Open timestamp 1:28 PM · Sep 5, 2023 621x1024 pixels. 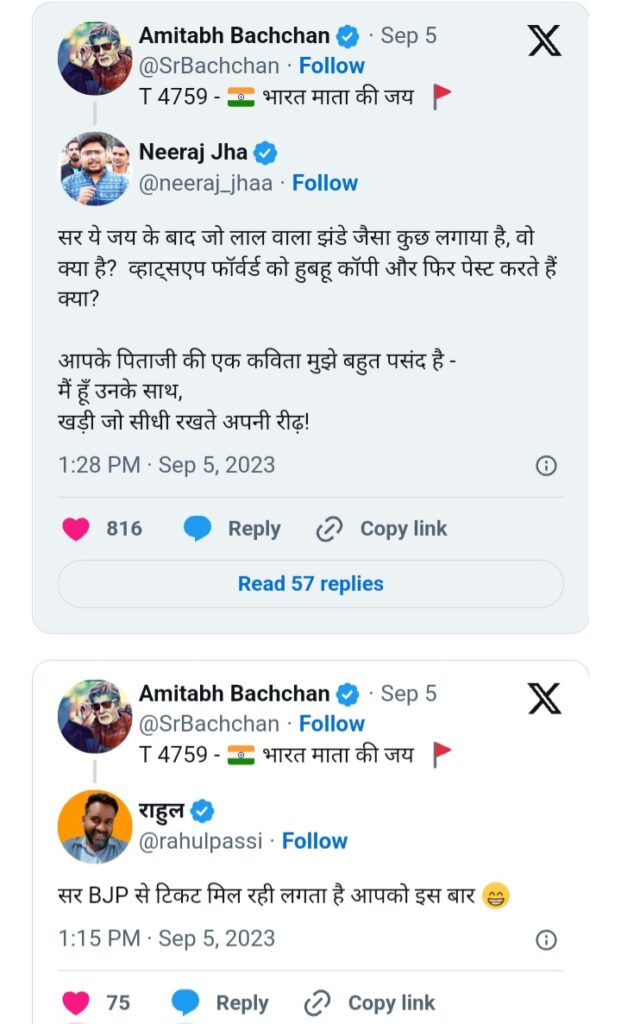click(166, 465)
